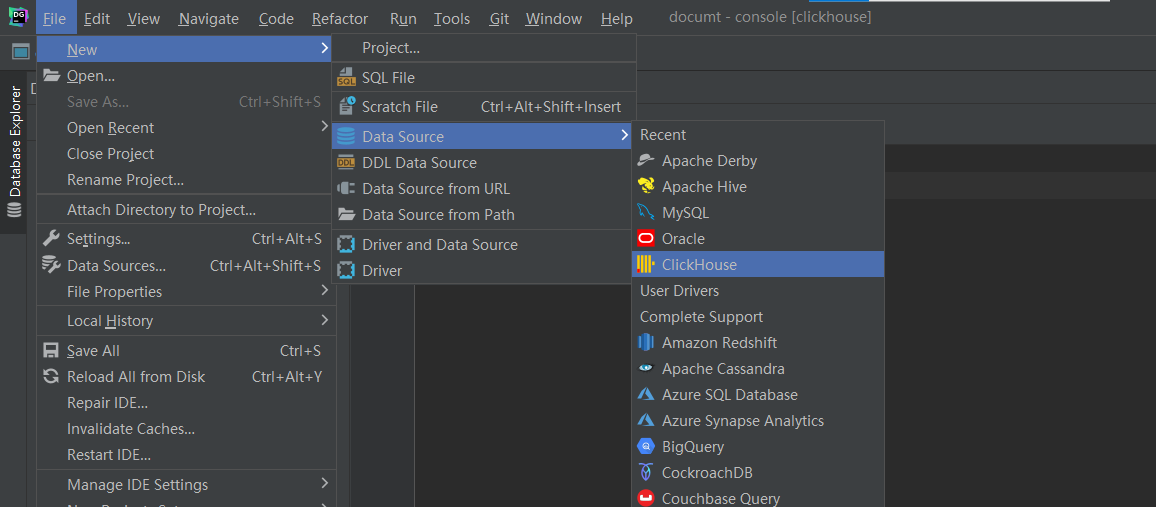1156x507 pixels.
Task: Expand the Data Source submenu arrow
Action: click(x=624, y=135)
